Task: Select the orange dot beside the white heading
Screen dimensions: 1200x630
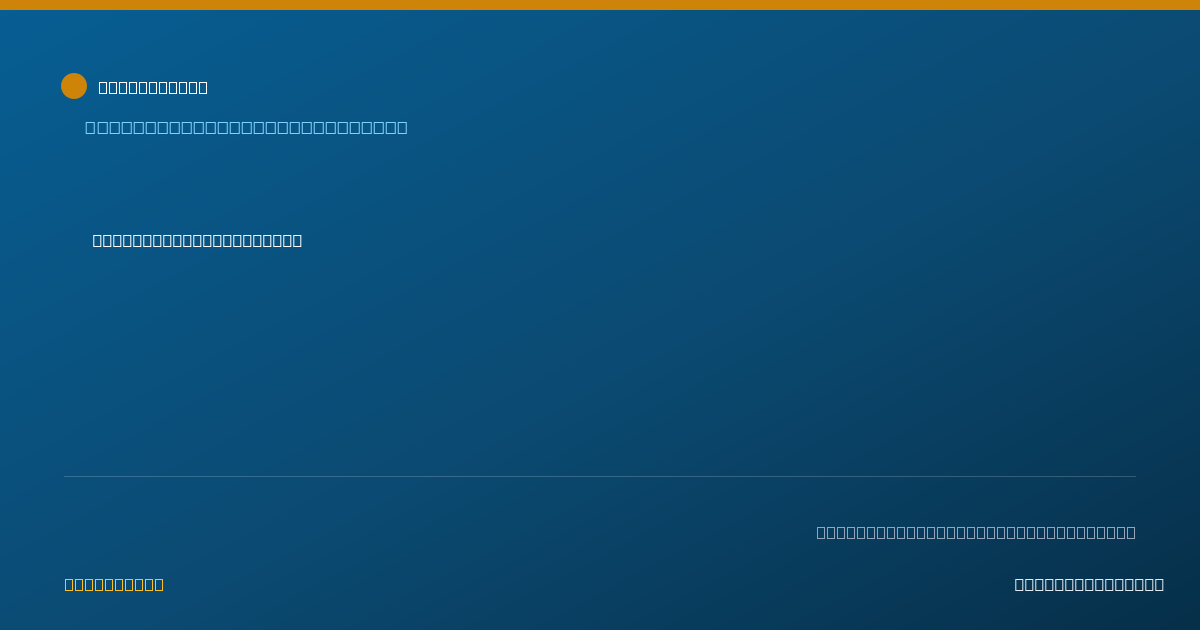Action: 74,86
